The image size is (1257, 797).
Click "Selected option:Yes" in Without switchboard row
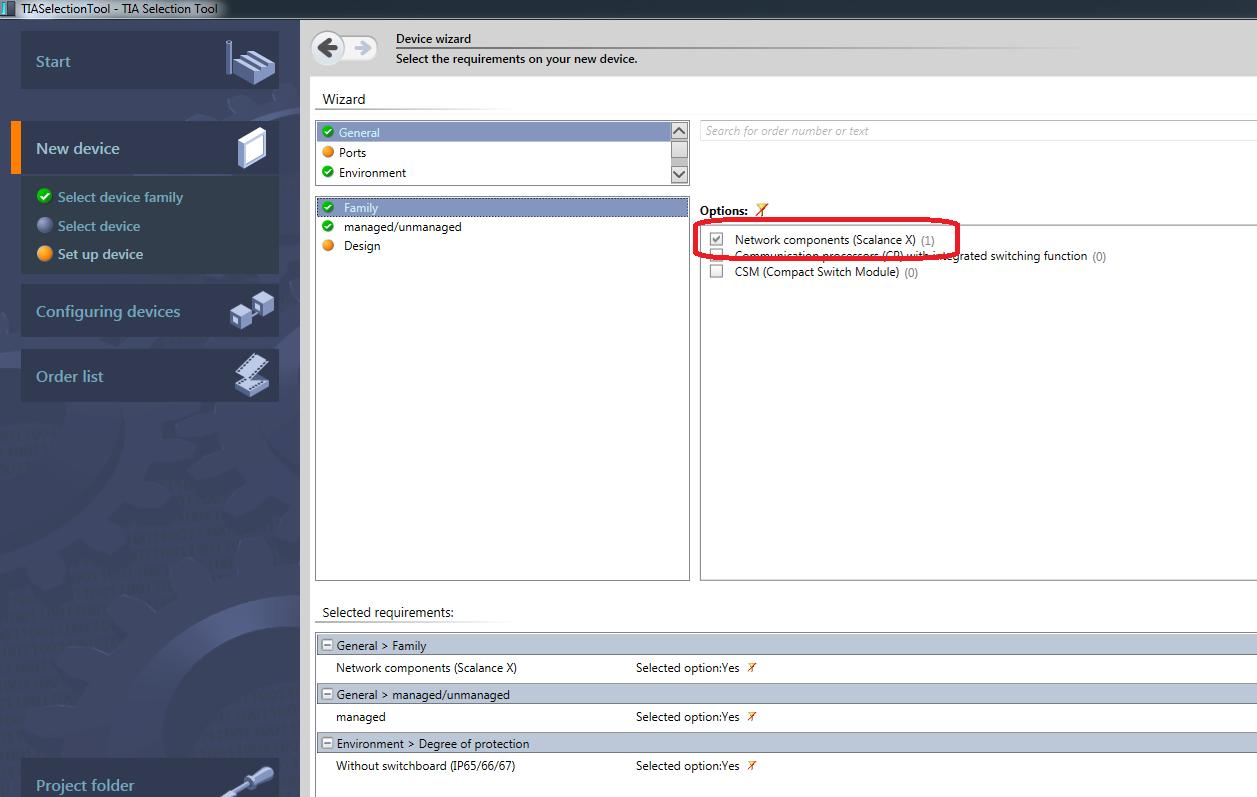click(688, 766)
